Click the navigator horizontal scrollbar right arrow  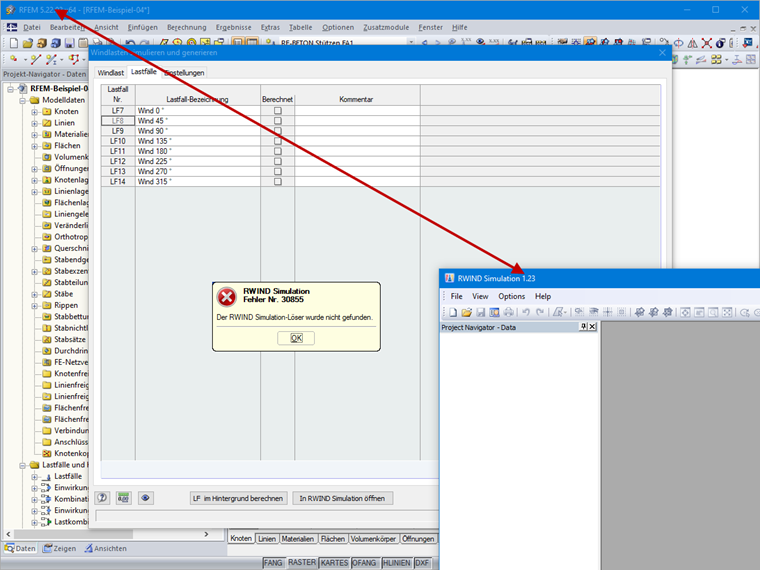206,534
